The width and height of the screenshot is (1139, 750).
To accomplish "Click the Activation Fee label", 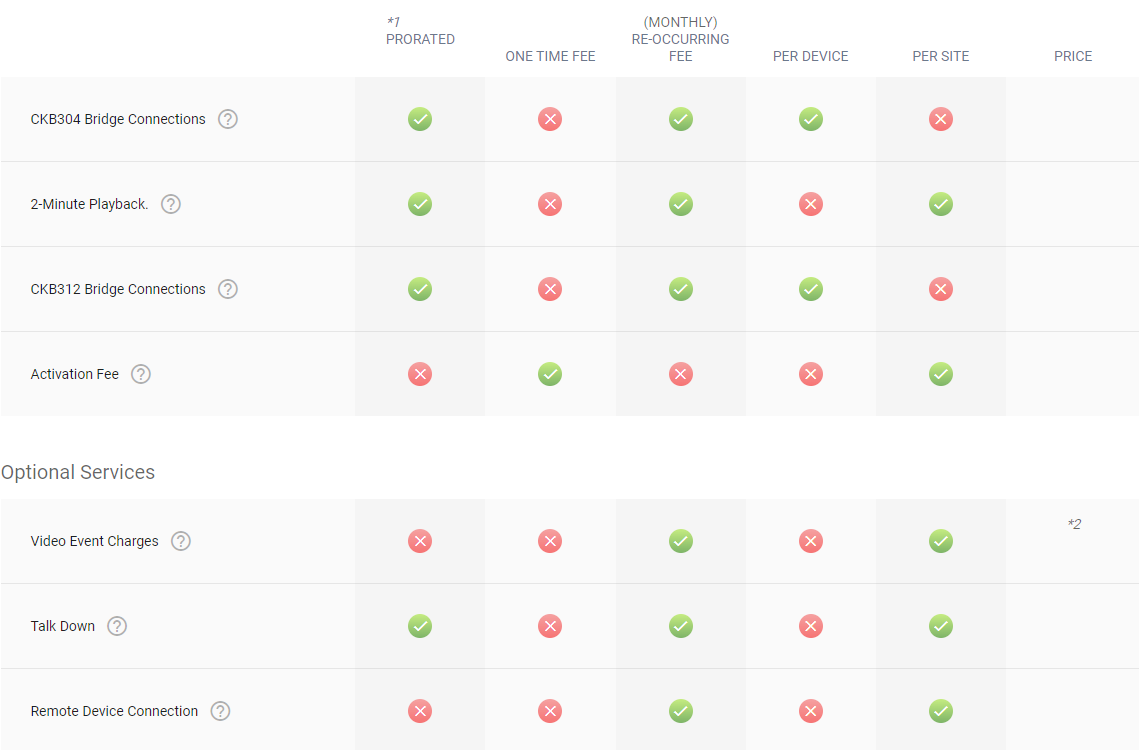I will (75, 374).
